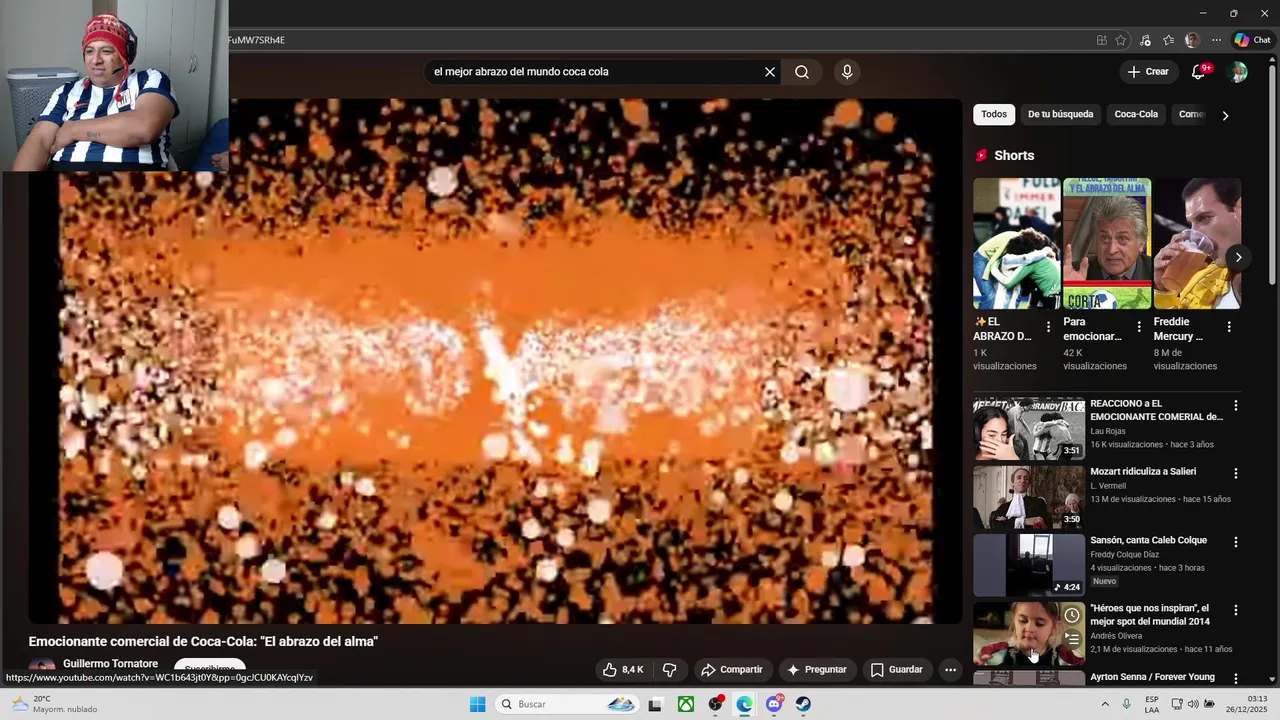Clear the YouTube search box text
The image size is (1280, 720).
pyautogui.click(x=770, y=72)
